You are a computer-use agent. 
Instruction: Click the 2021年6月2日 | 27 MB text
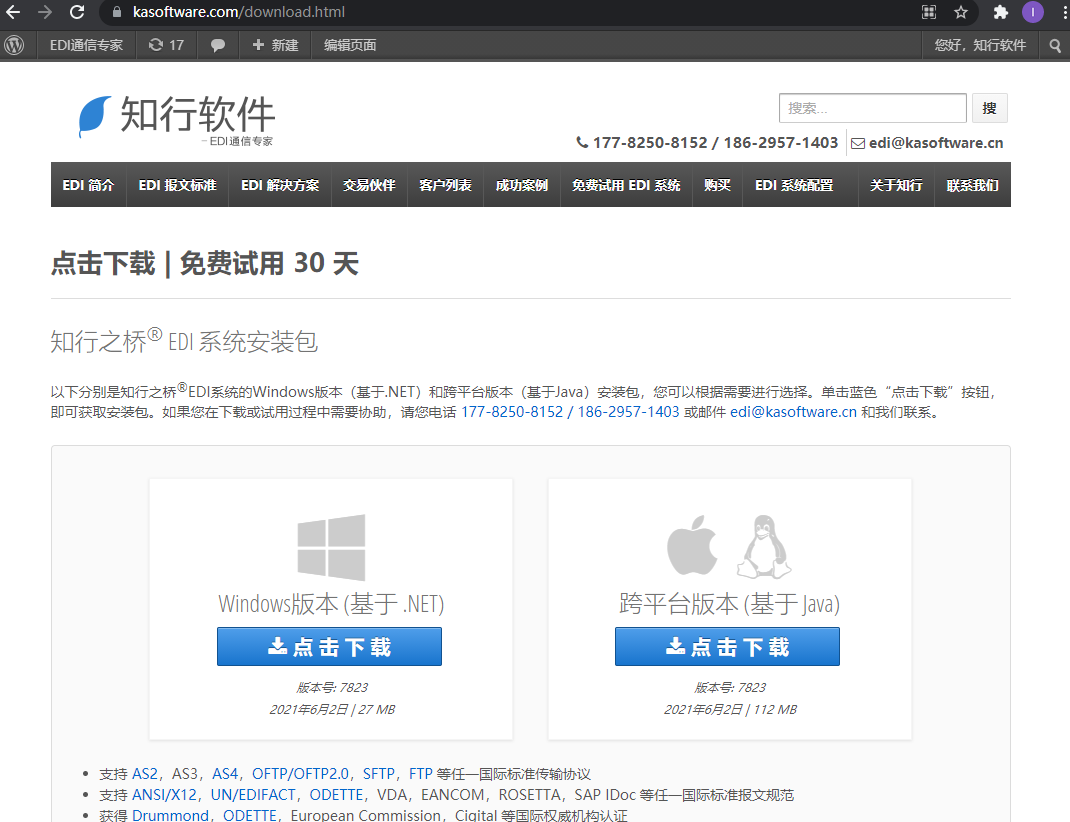(332, 709)
